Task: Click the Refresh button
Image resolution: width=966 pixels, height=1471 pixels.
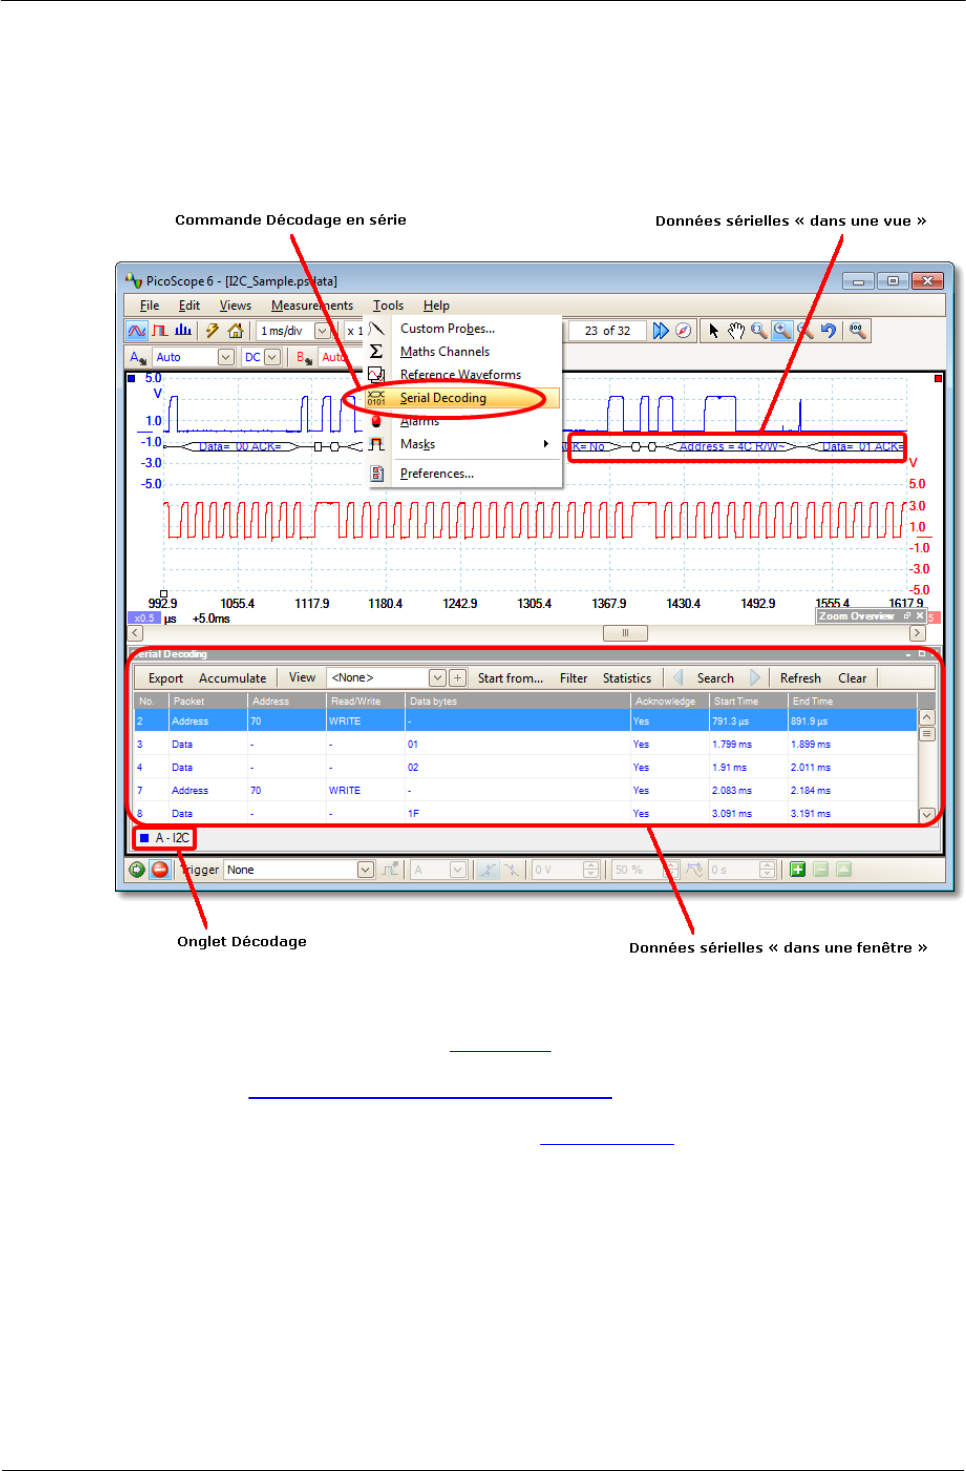Action: coord(800,678)
